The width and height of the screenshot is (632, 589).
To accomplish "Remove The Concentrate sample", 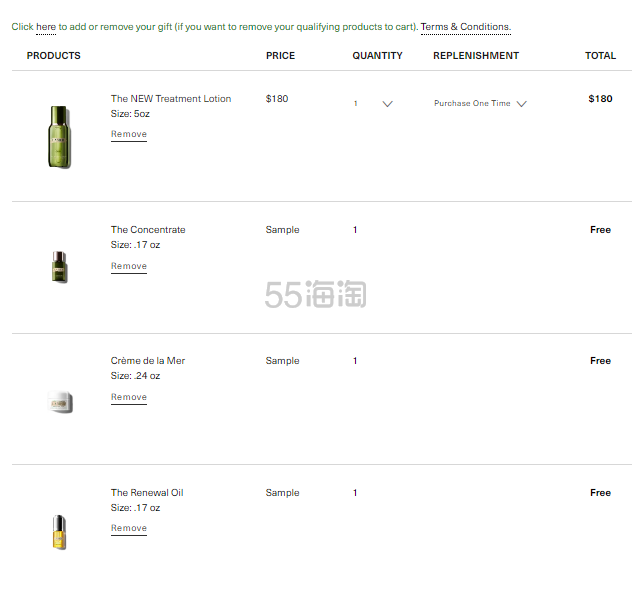I will tap(129, 266).
